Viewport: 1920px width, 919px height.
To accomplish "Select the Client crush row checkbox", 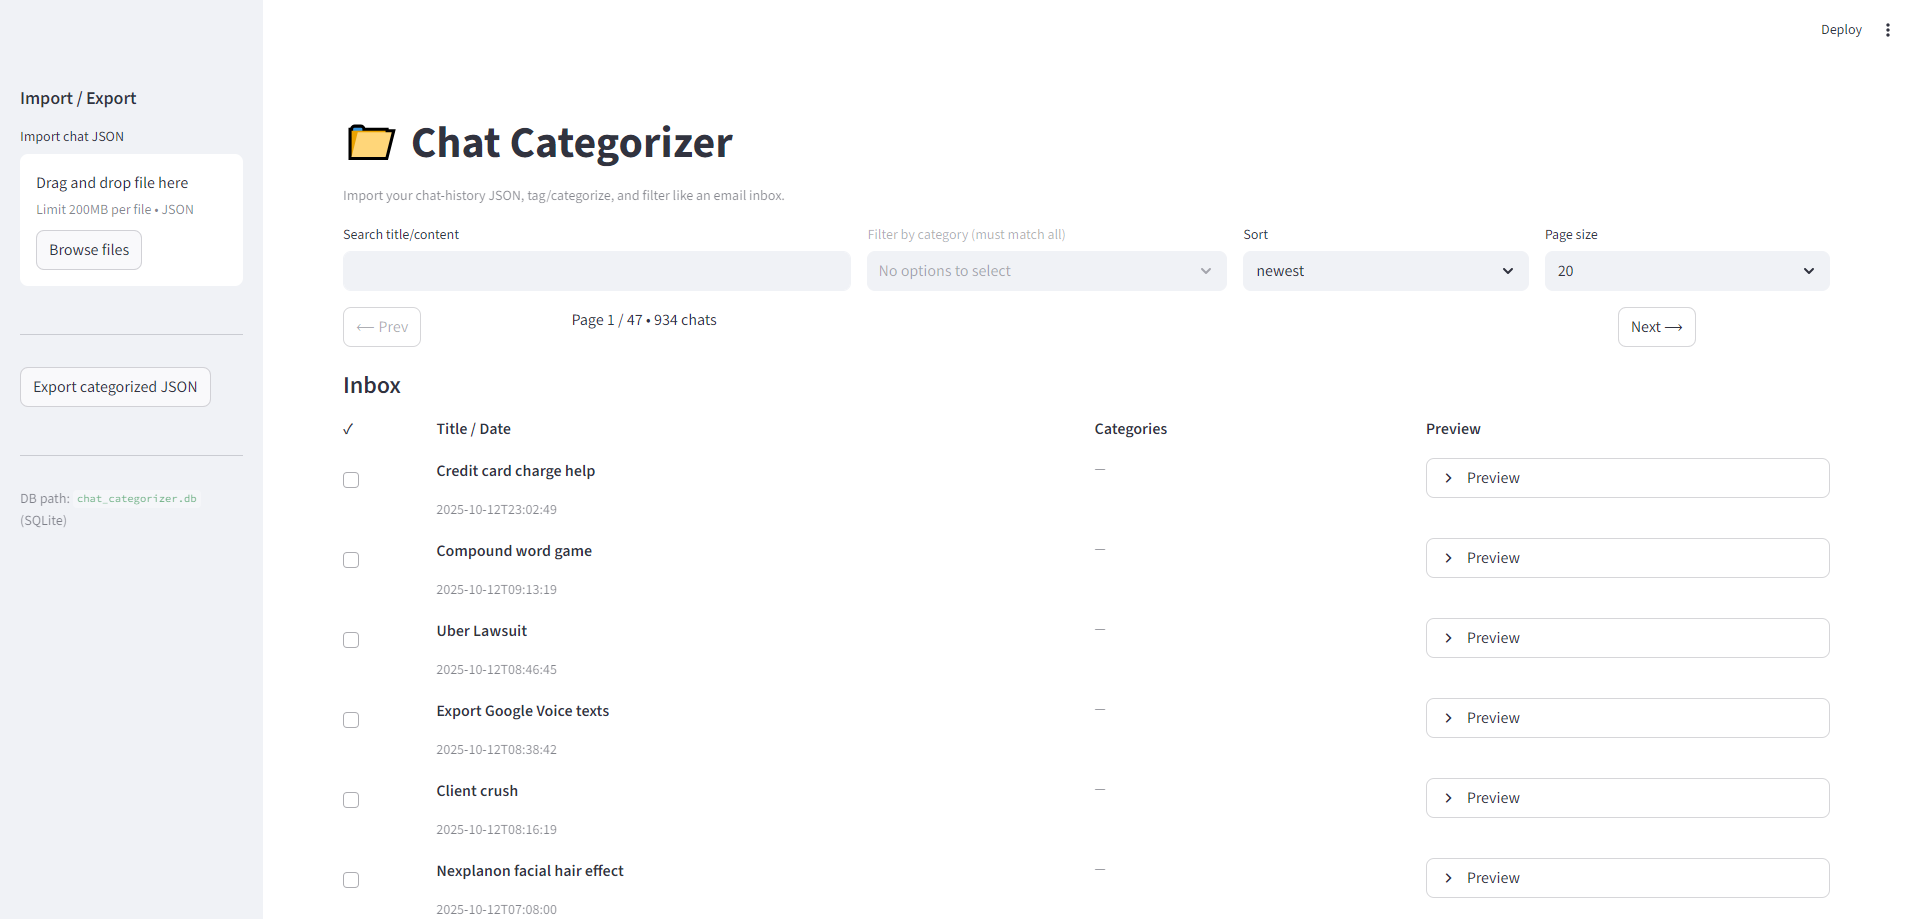I will click(x=350, y=799).
